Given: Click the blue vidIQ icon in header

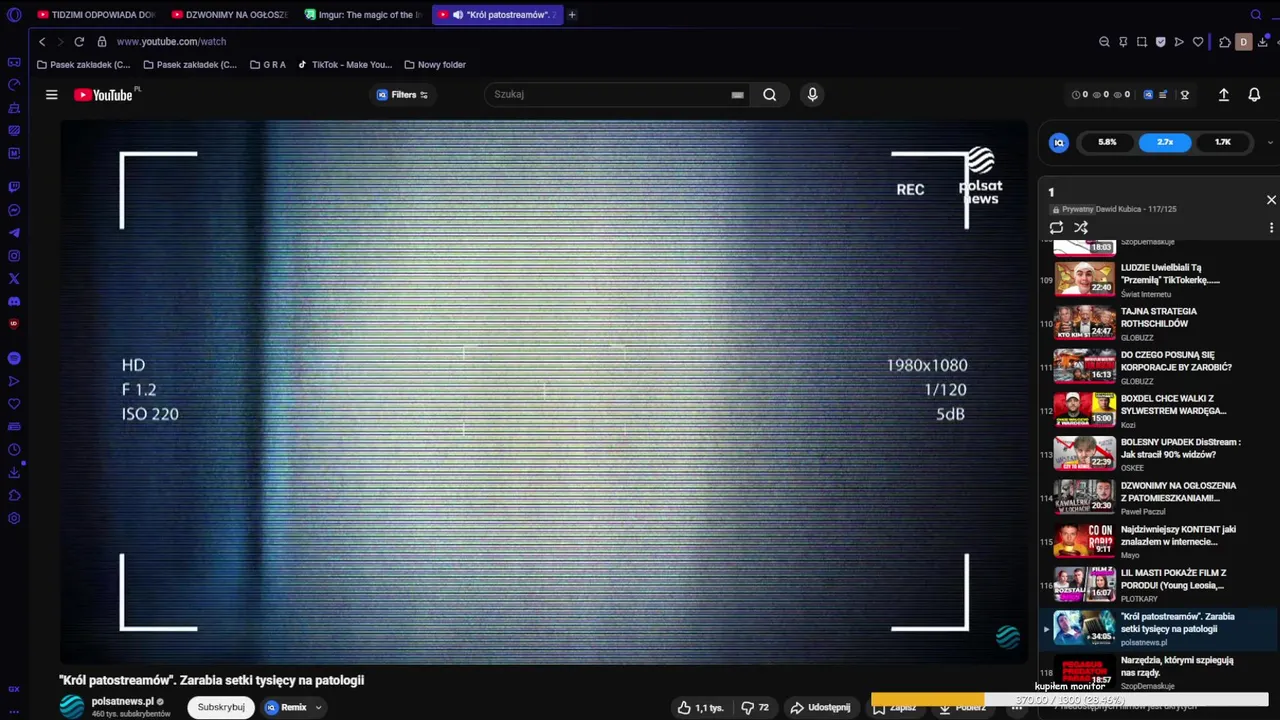Looking at the screenshot, I should point(1148,95).
